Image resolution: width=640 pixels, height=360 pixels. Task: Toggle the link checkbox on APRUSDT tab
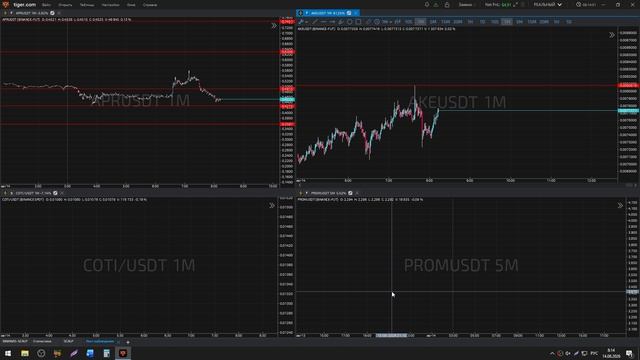point(52,13)
